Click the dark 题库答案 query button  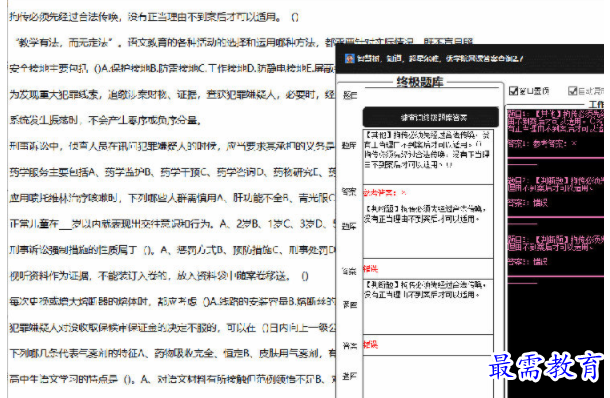(x=431, y=117)
